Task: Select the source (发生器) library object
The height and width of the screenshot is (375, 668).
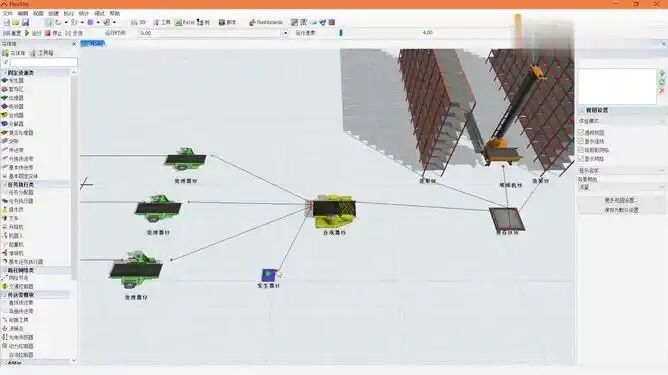Action: point(13,81)
